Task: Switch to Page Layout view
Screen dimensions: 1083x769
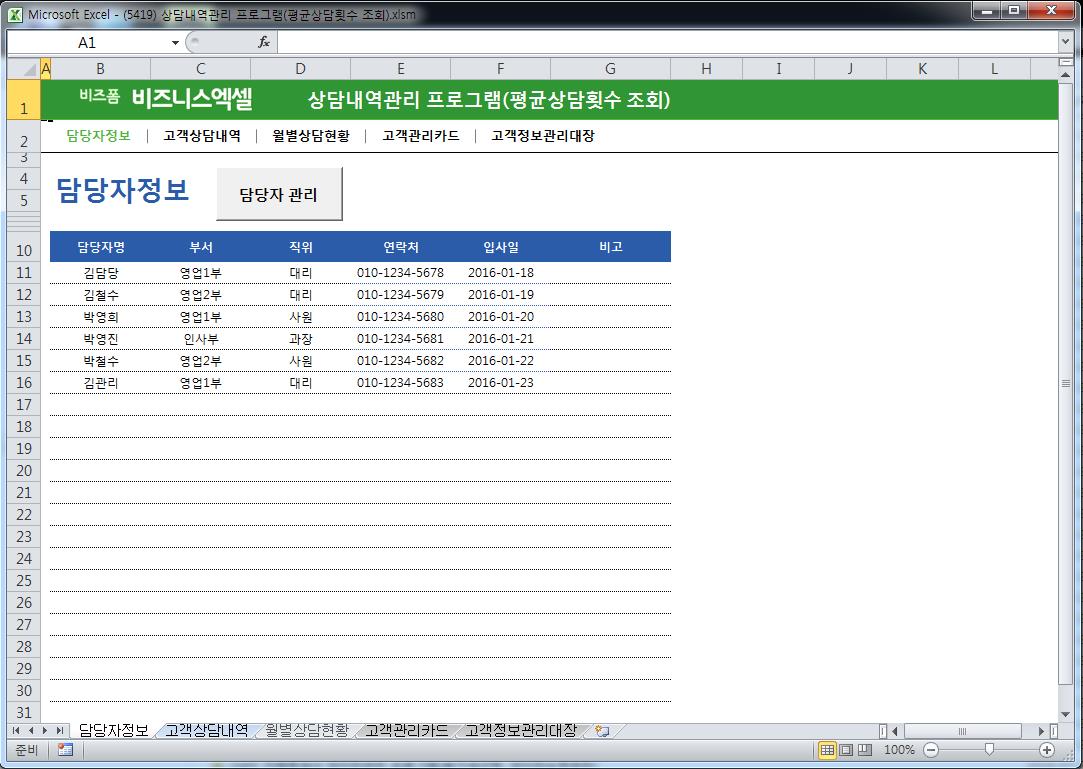Action: pos(846,750)
